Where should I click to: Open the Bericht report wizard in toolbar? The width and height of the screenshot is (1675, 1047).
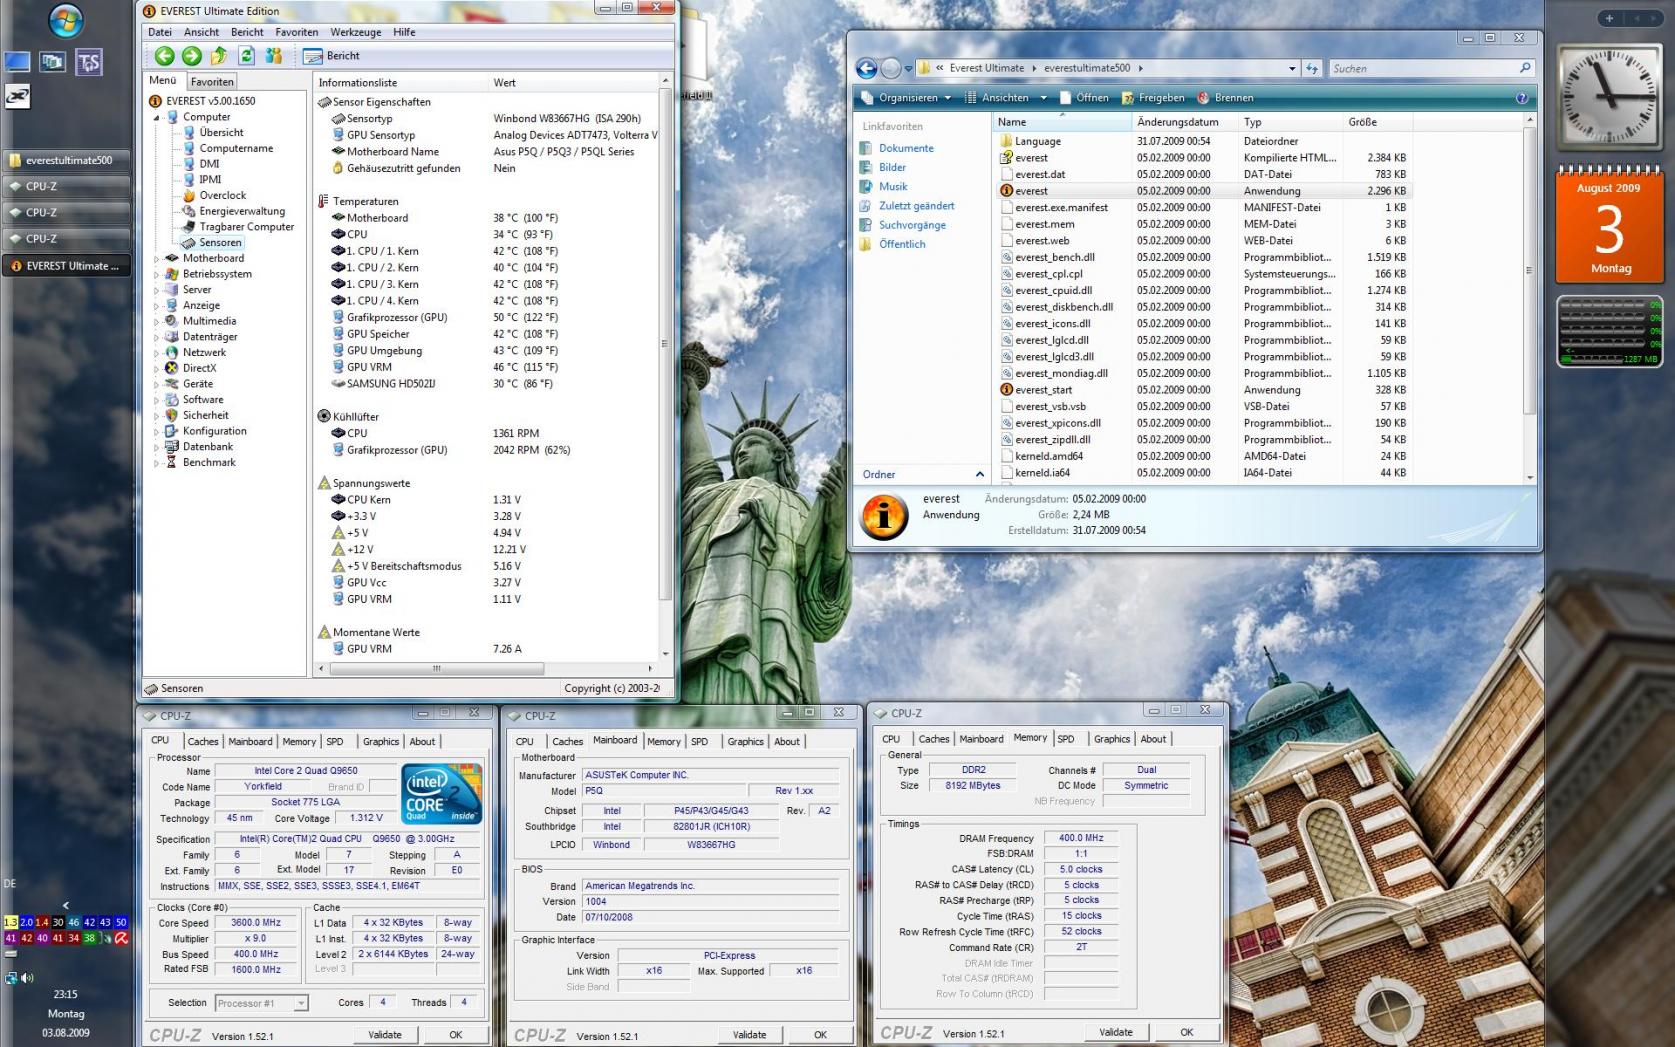(332, 56)
